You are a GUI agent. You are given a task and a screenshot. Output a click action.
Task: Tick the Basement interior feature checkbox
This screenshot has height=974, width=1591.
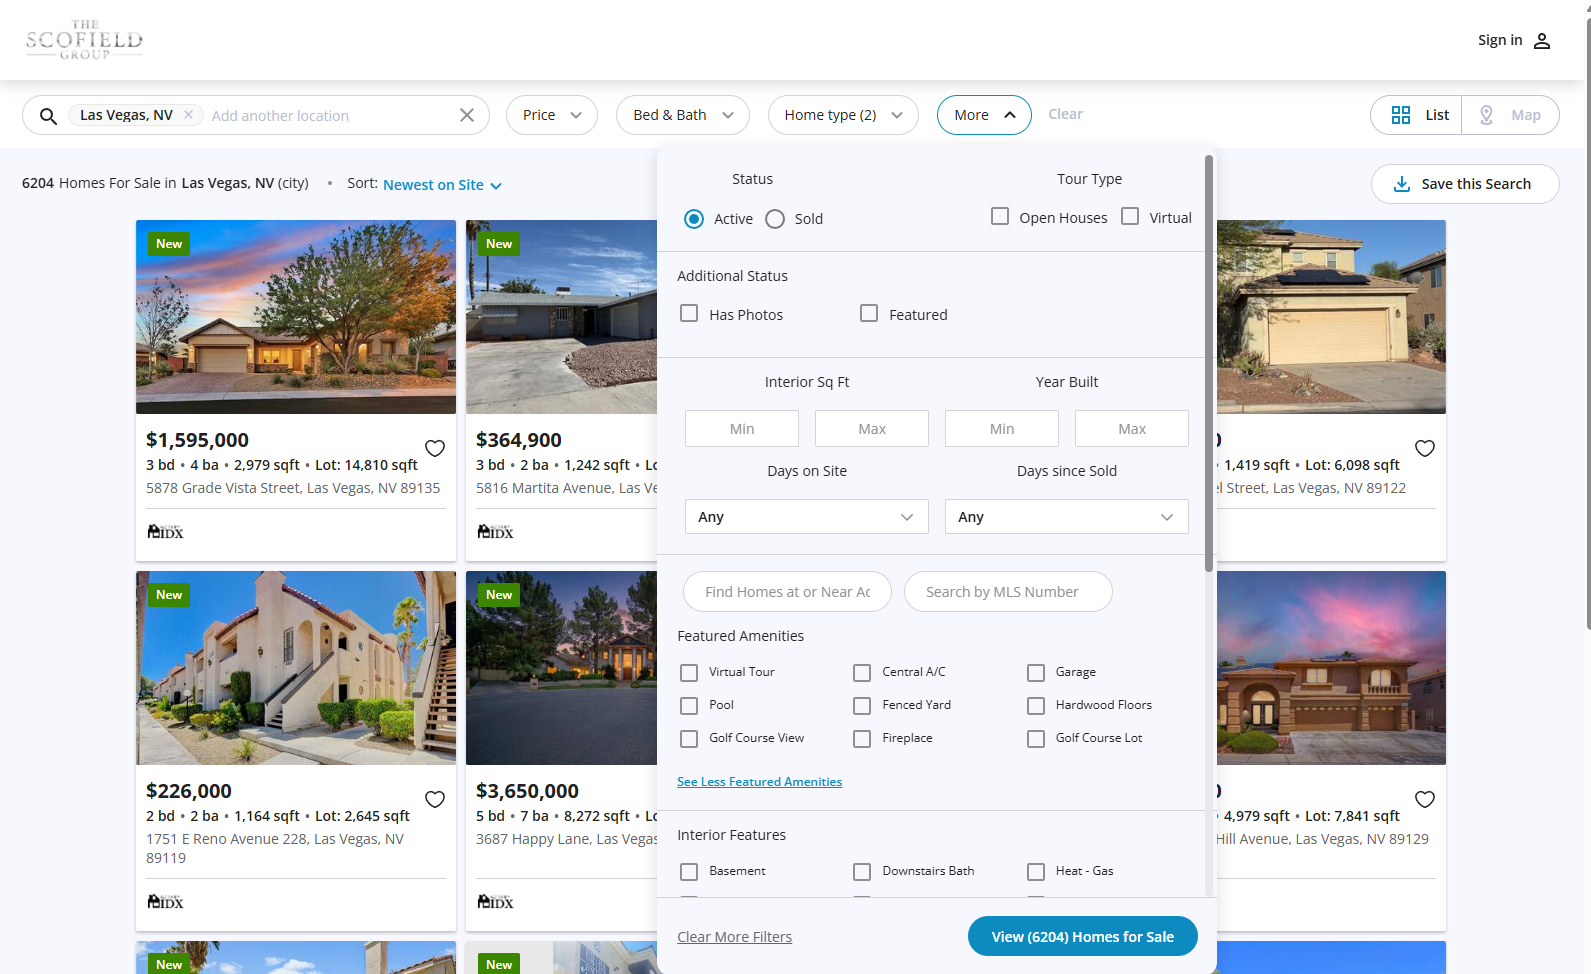(x=689, y=872)
